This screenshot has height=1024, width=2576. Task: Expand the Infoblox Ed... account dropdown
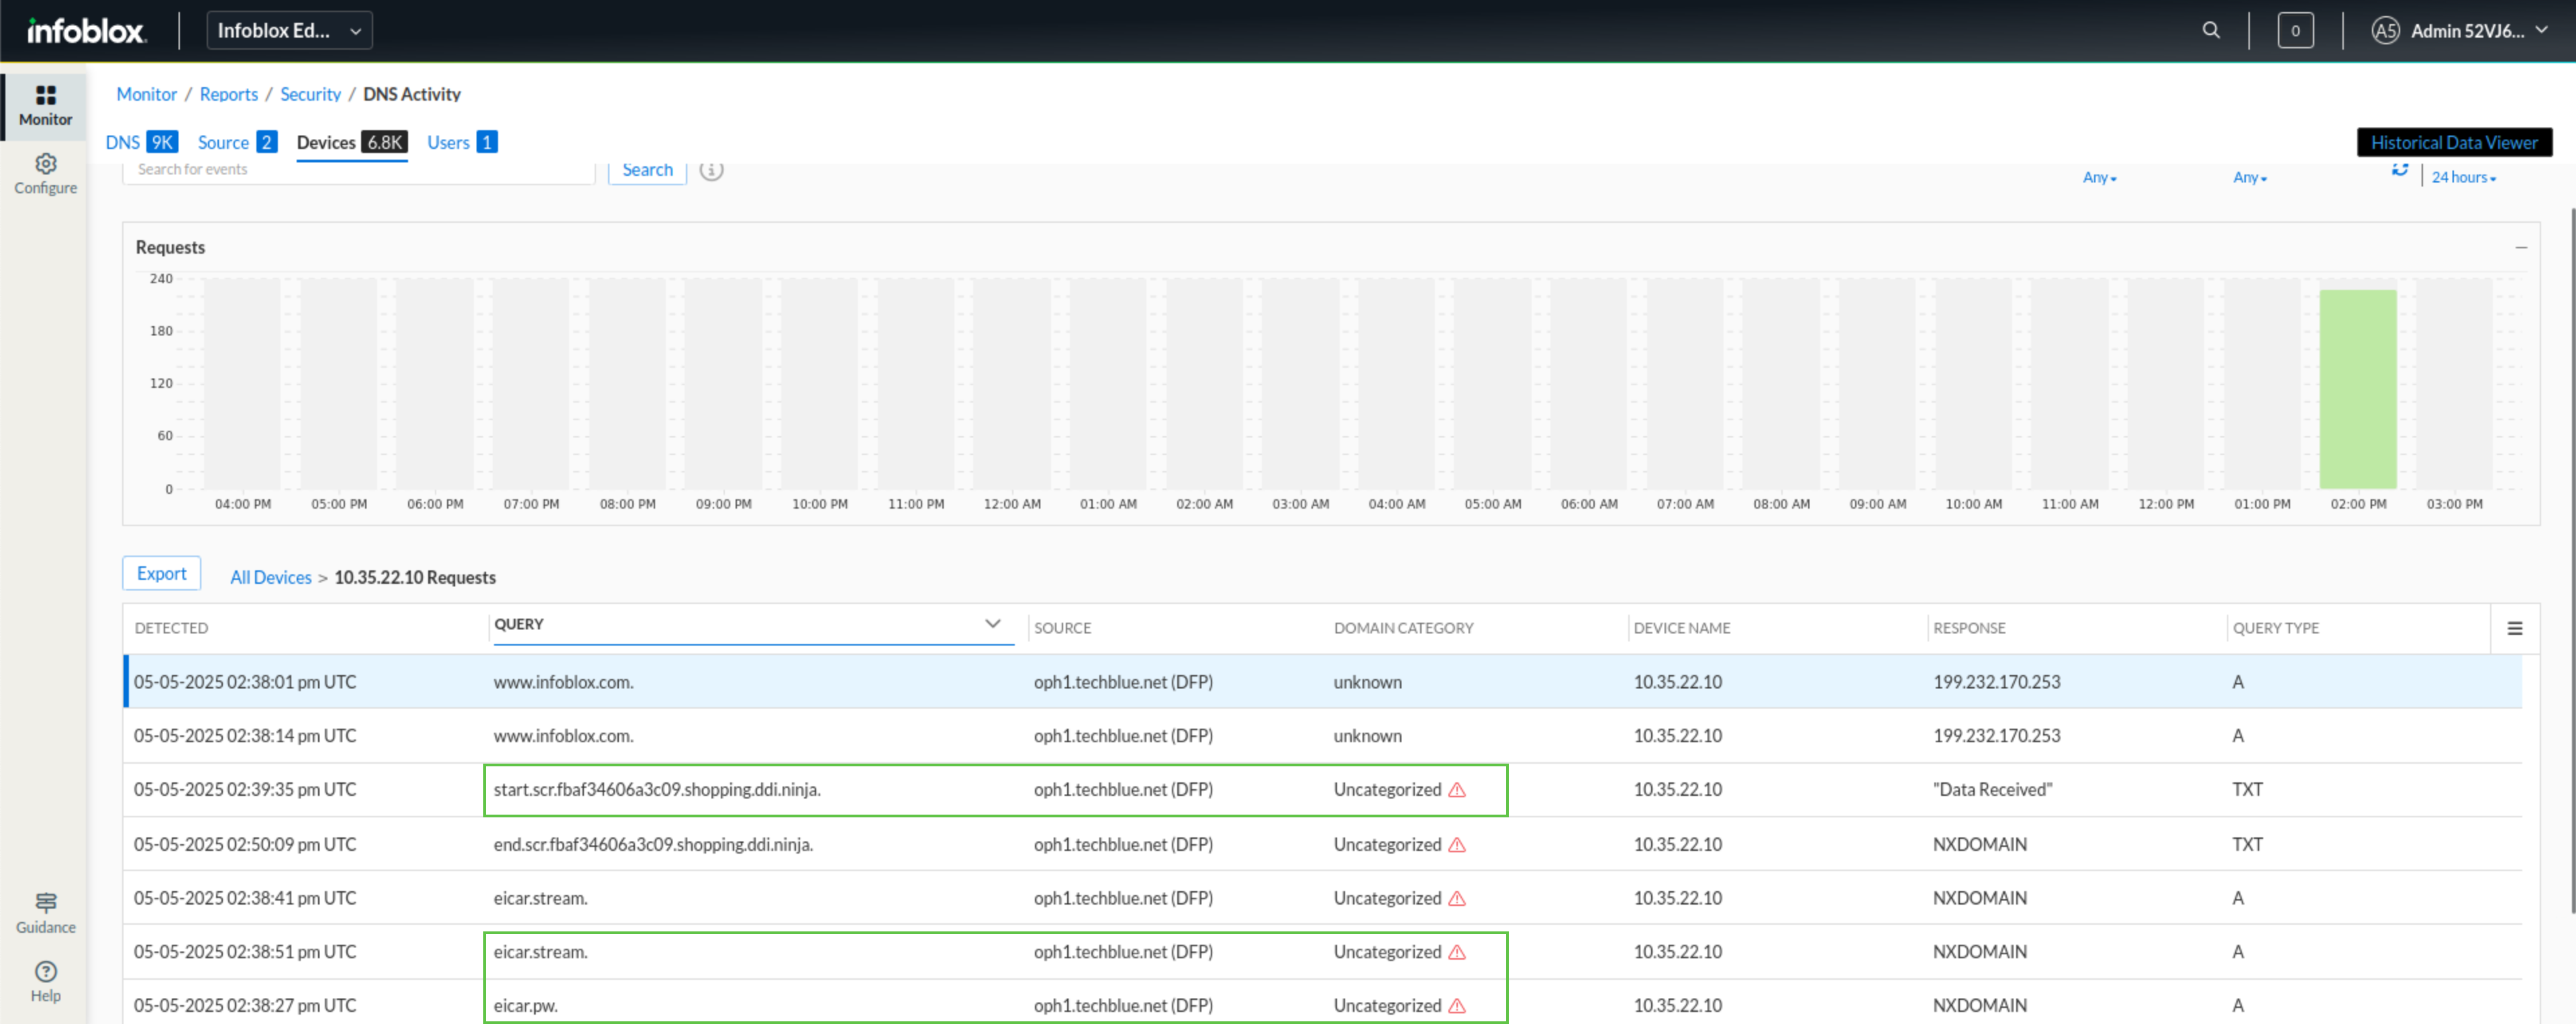pyautogui.click(x=289, y=30)
